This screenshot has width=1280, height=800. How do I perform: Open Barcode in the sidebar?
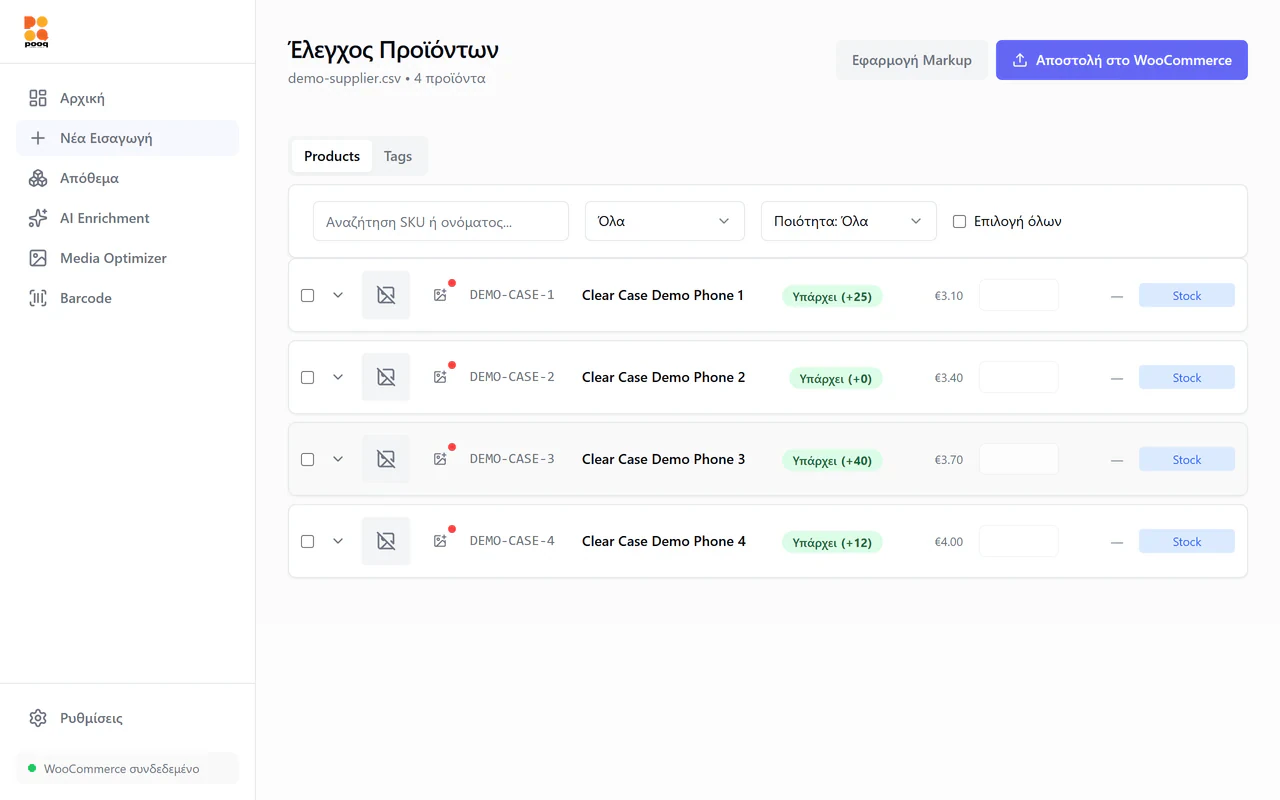click(127, 298)
